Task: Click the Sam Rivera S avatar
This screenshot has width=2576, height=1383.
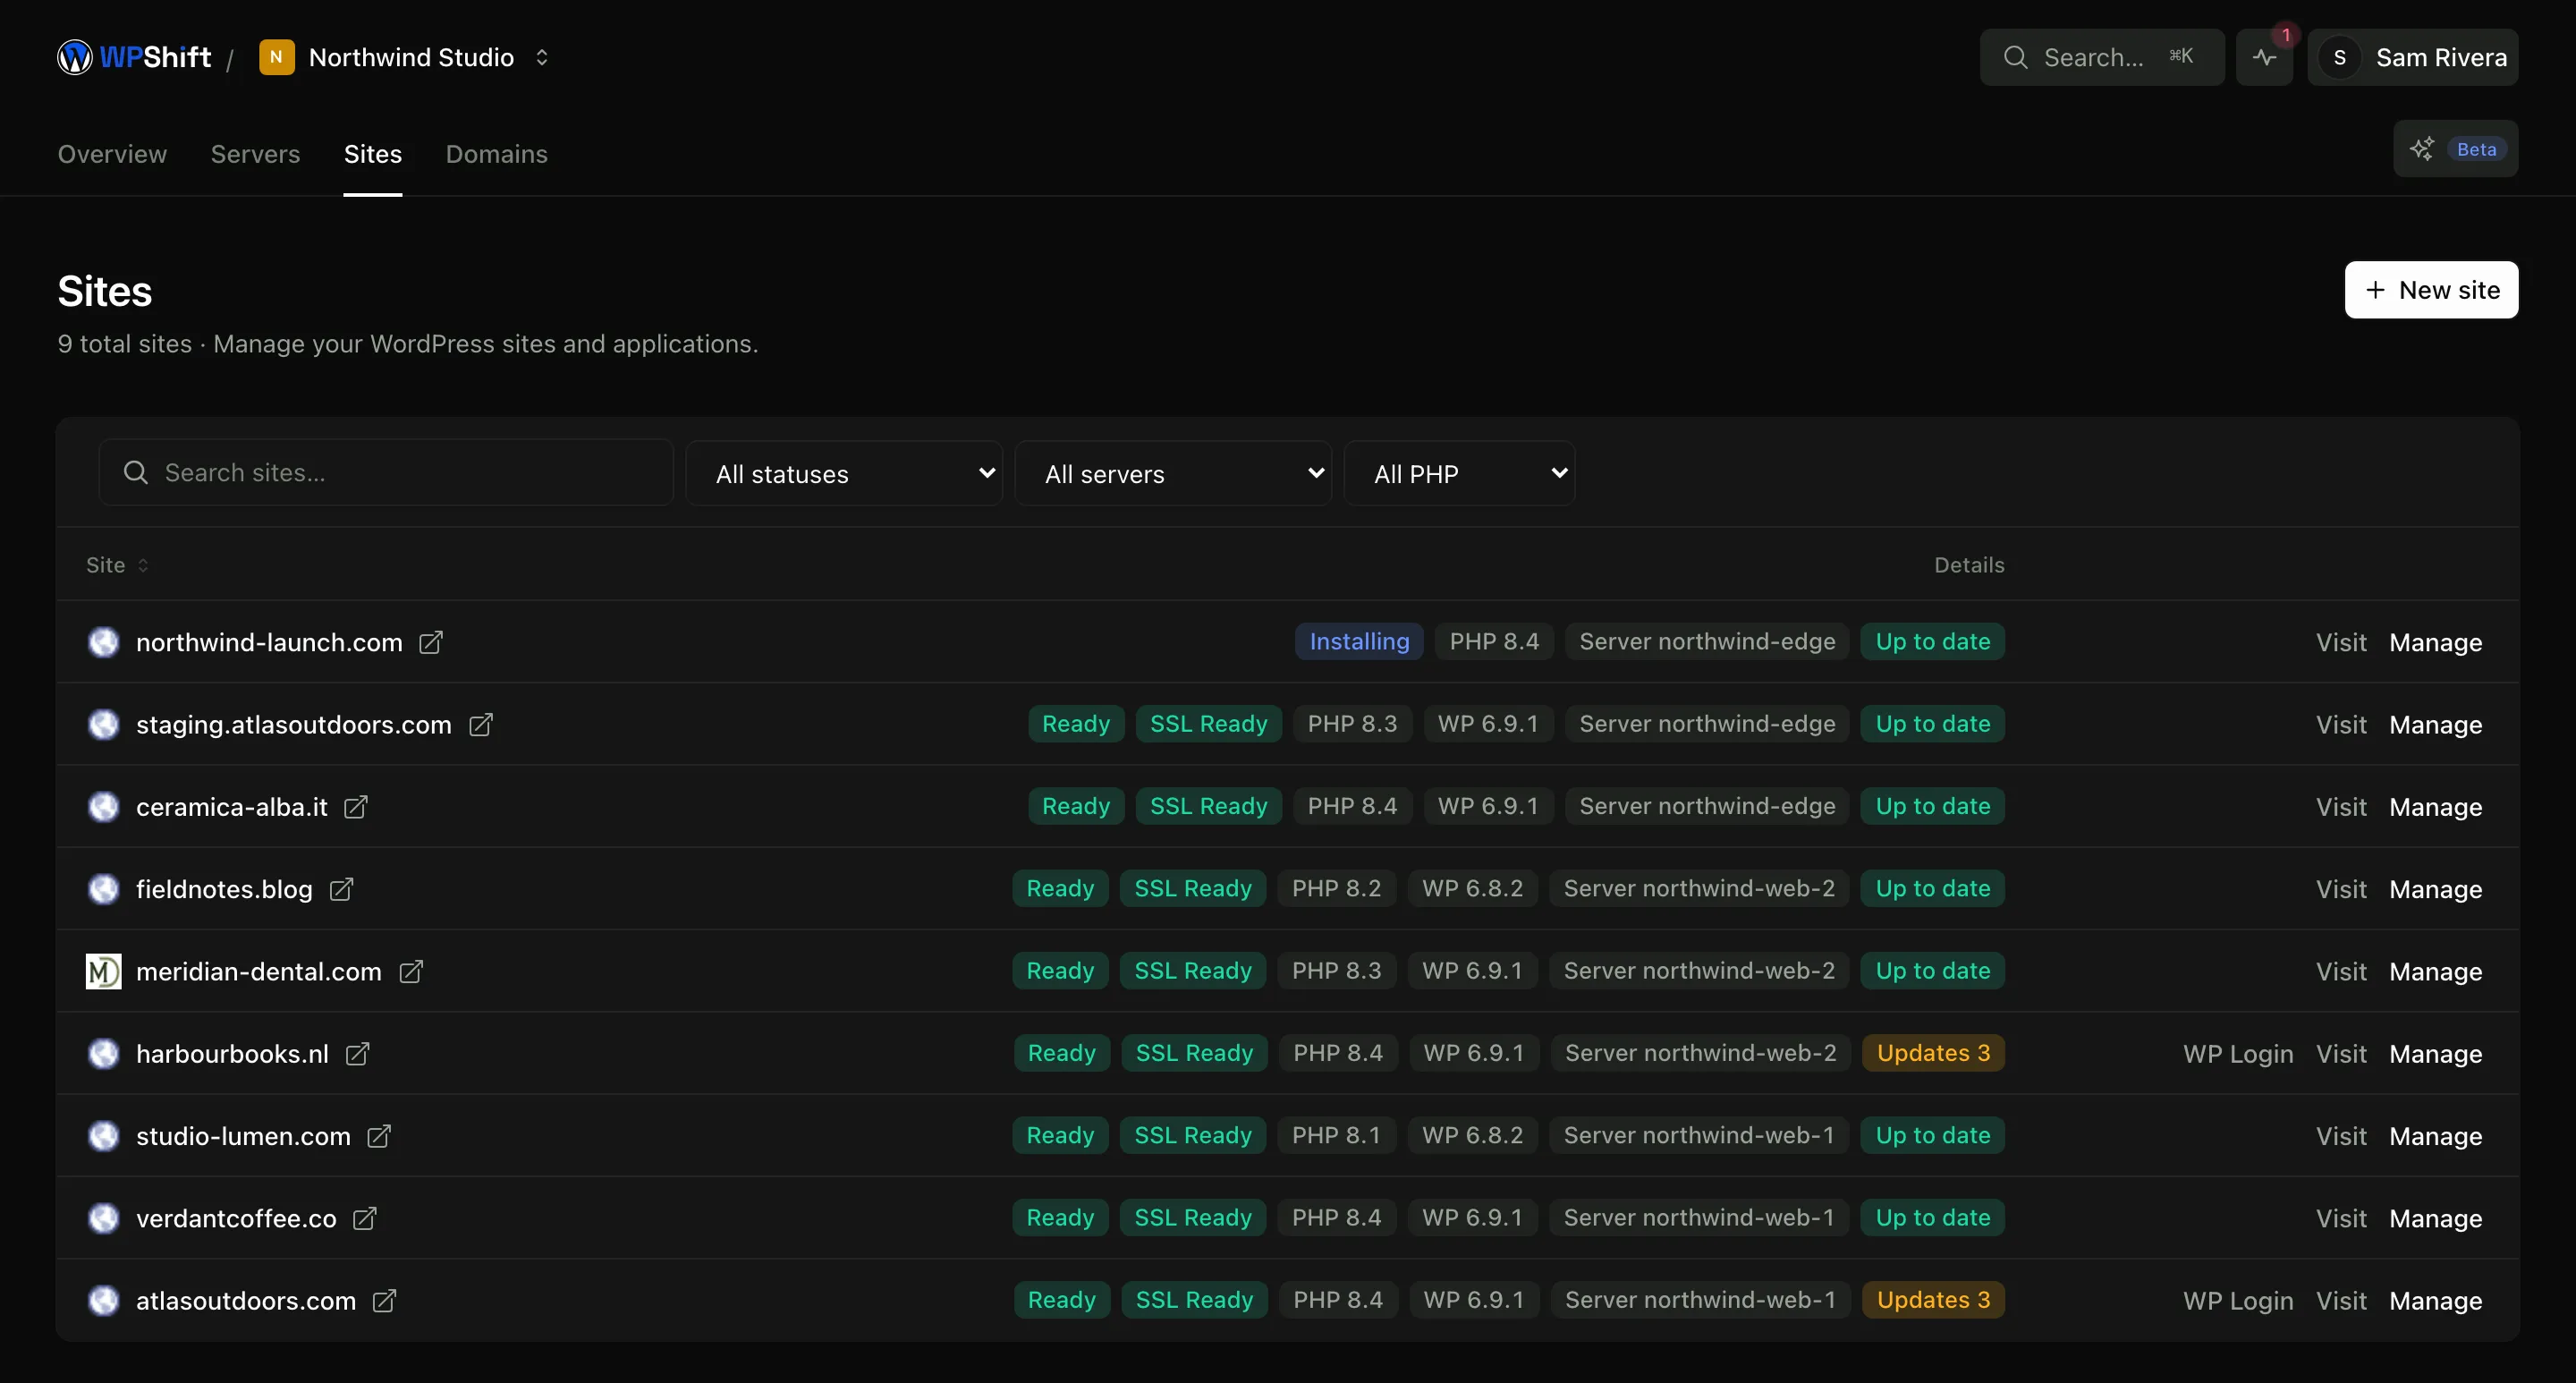Action: (2339, 57)
